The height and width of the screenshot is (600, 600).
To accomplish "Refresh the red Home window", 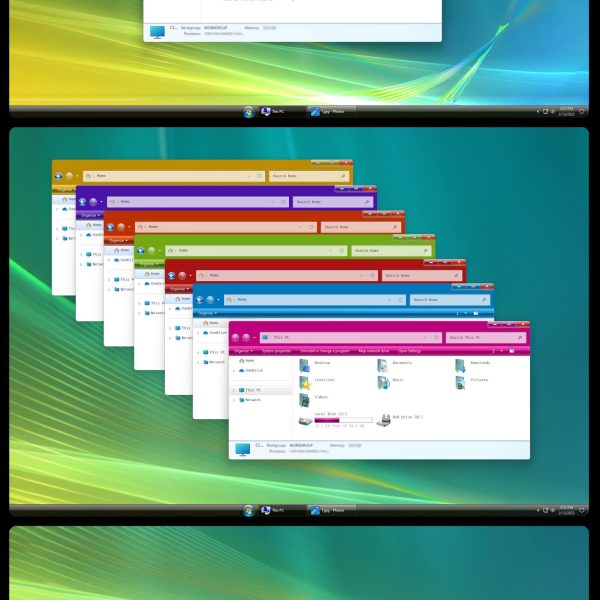I will 372,276.
